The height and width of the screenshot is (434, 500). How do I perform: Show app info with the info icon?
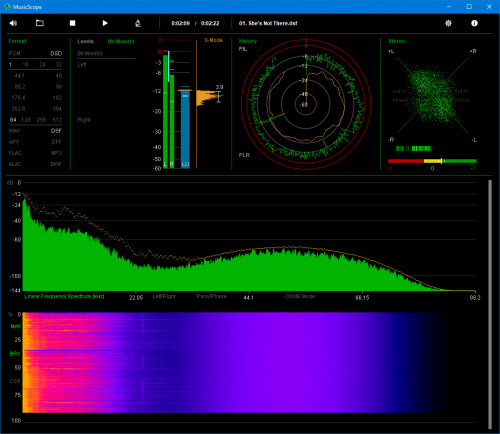coord(474,23)
